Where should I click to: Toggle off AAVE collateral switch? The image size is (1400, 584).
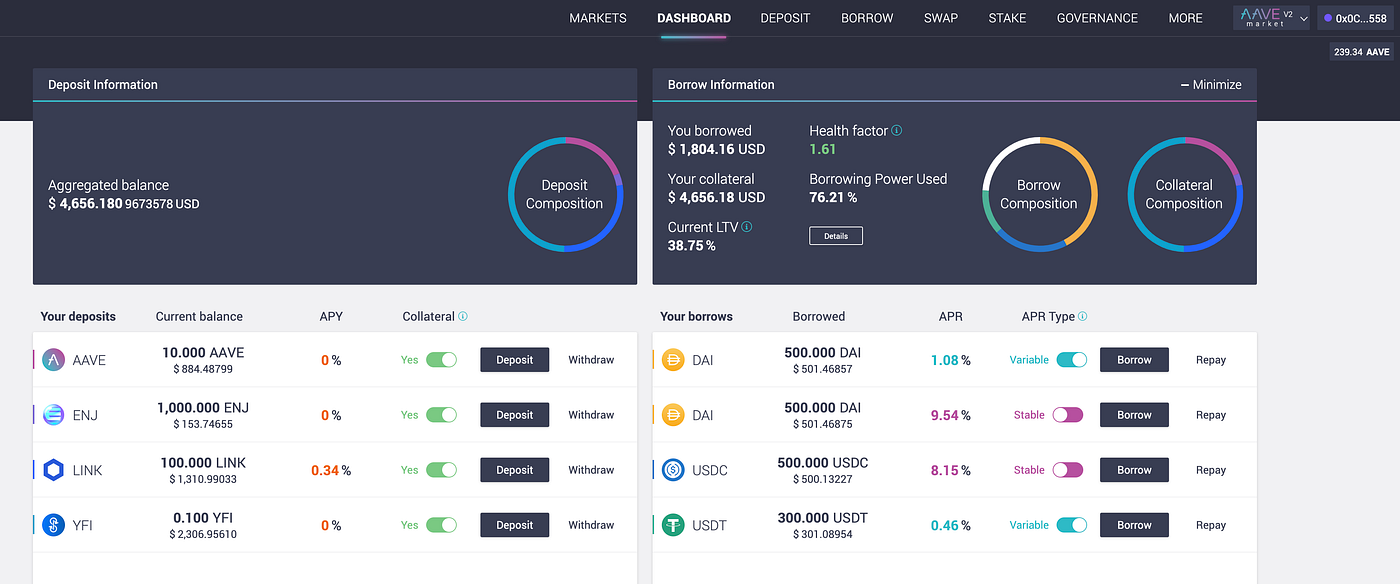(441, 359)
